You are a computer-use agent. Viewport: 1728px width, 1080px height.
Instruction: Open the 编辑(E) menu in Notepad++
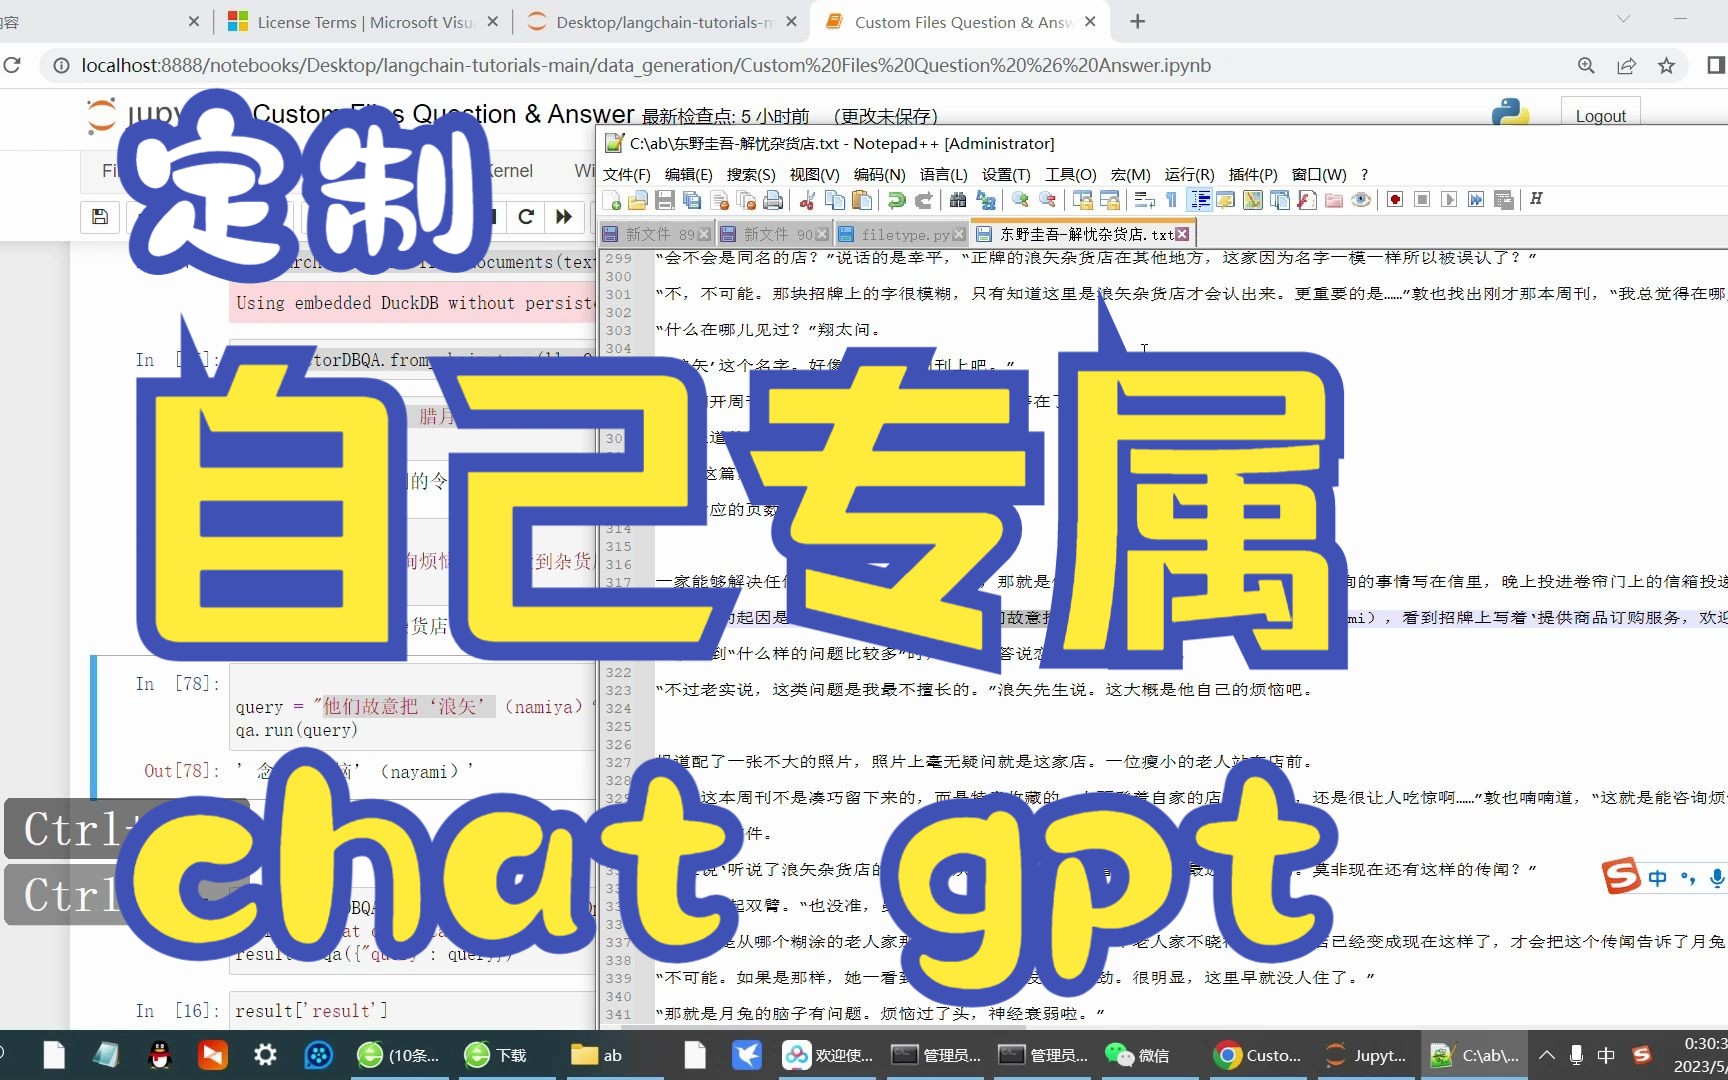pos(688,174)
